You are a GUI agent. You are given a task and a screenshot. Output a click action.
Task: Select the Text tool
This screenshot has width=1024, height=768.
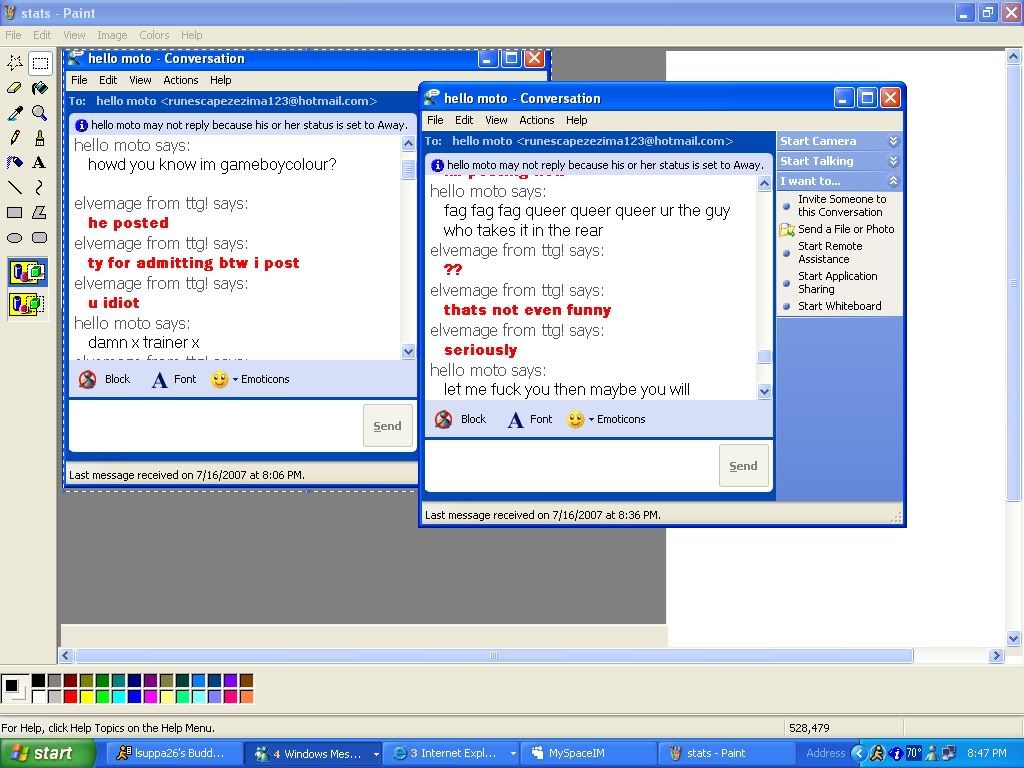tap(39, 162)
